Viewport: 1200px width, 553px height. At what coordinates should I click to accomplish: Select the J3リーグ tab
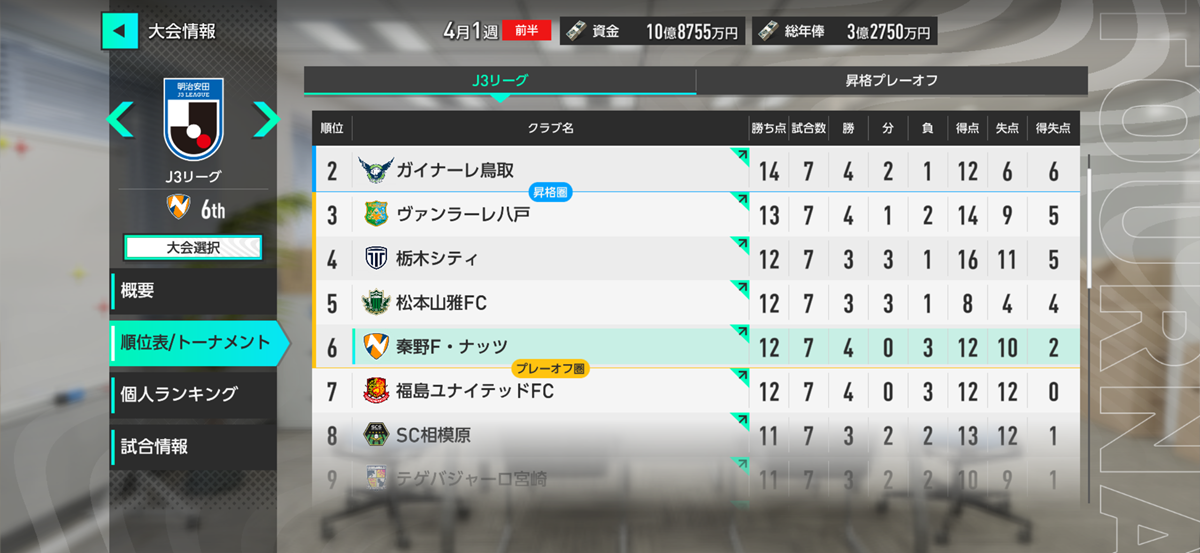500,80
